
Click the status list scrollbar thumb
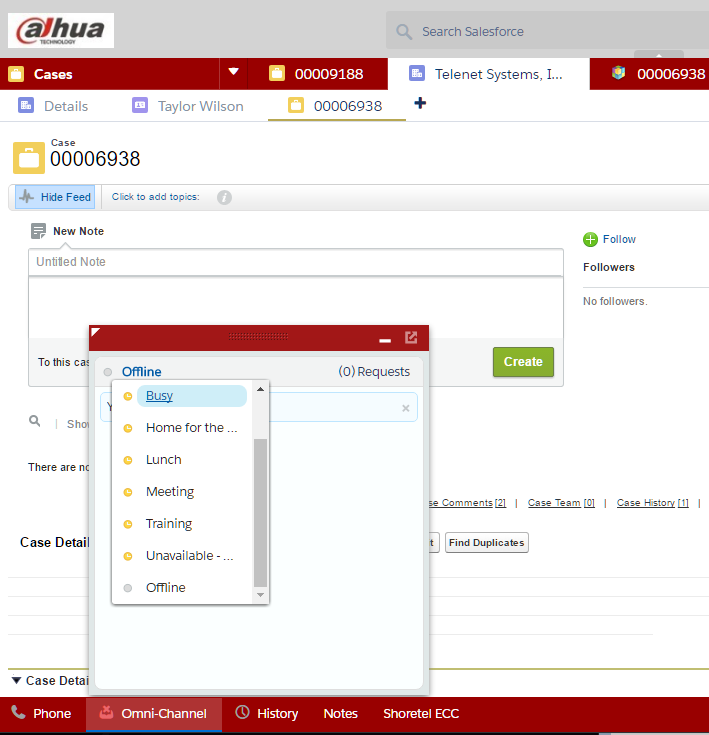261,513
